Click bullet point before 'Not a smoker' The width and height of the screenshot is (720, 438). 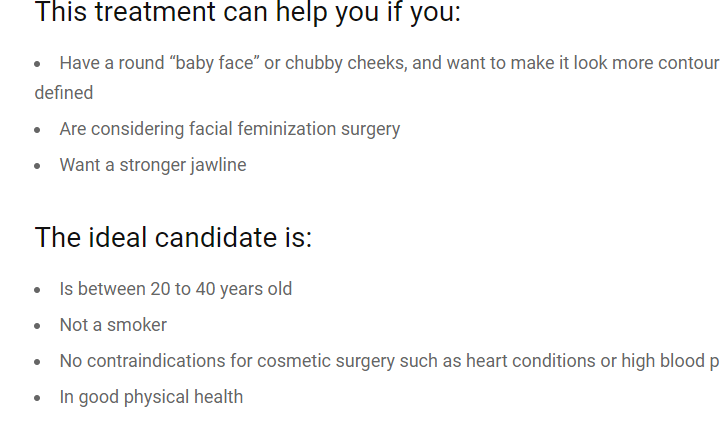38,326
